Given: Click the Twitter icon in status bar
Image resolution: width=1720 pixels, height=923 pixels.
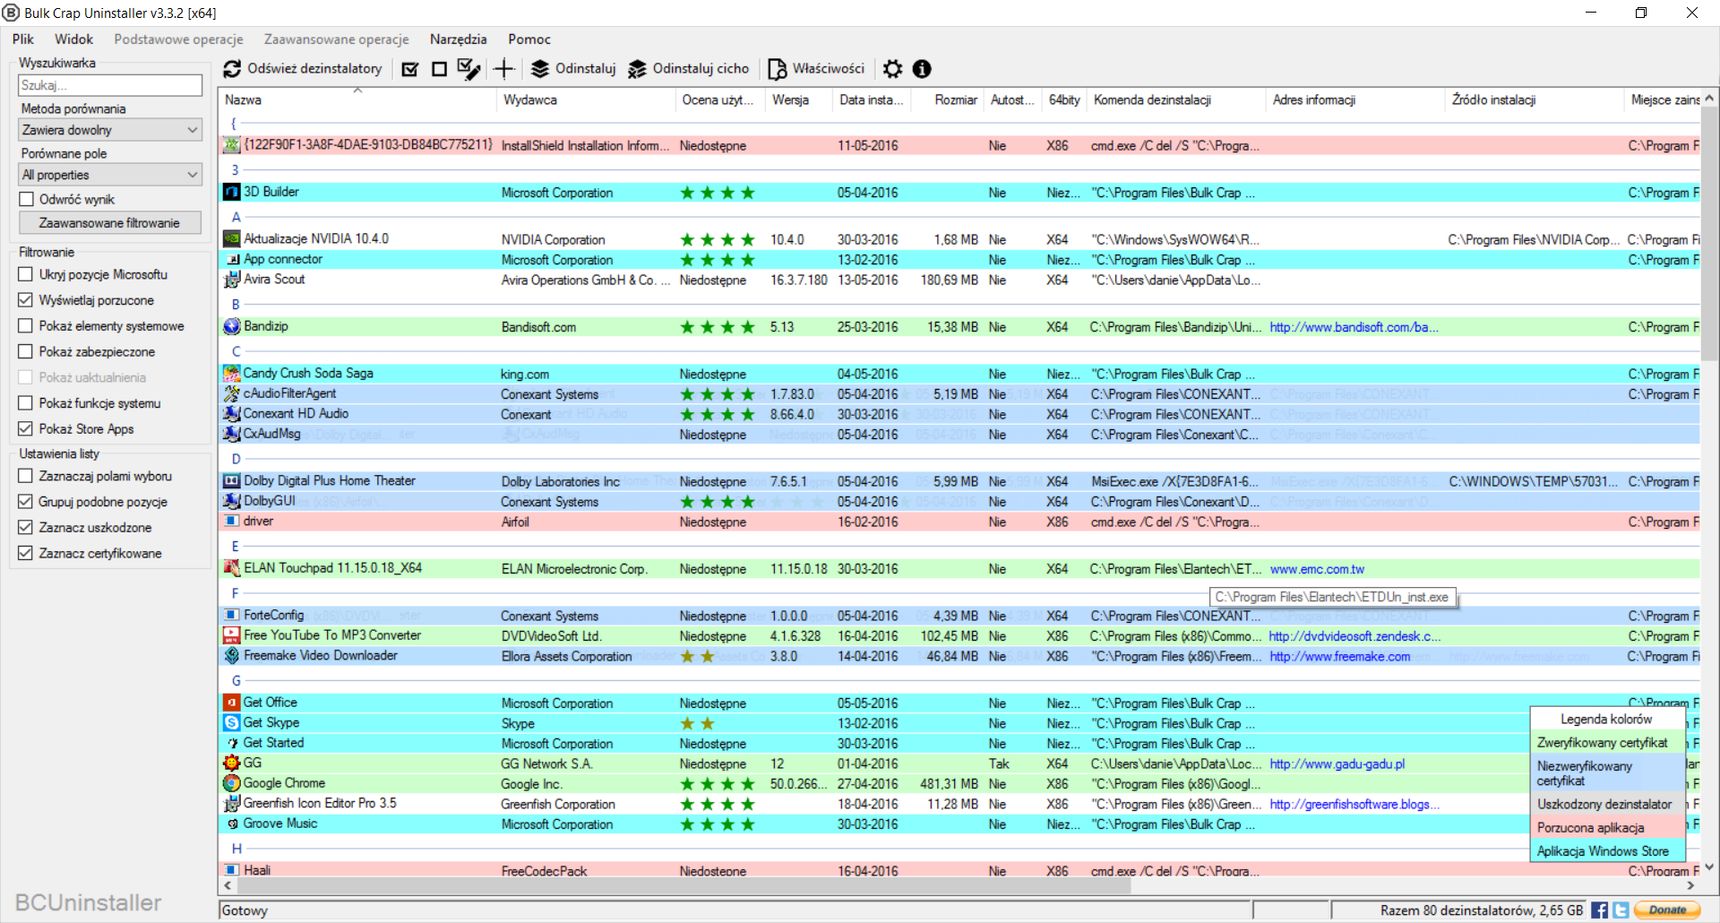Looking at the screenshot, I should click(x=1621, y=910).
